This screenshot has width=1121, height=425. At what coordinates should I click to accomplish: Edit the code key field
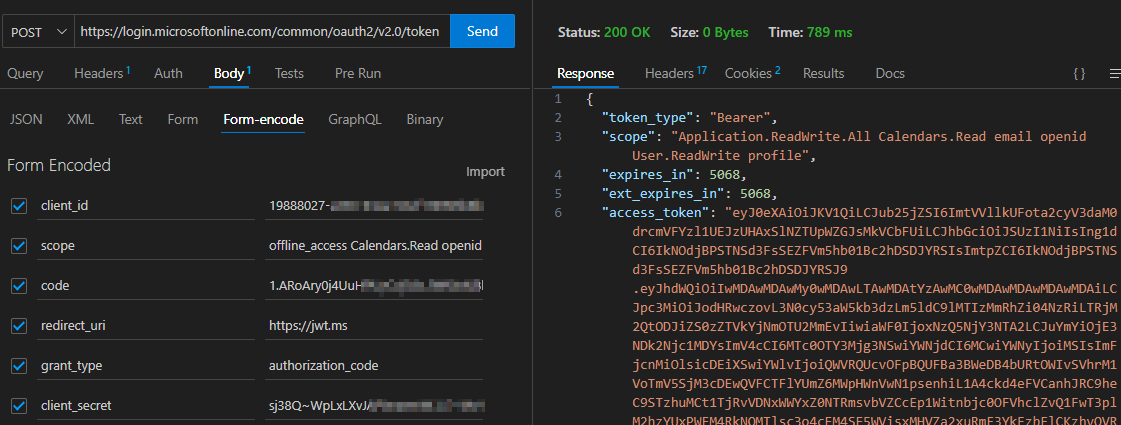coord(145,286)
